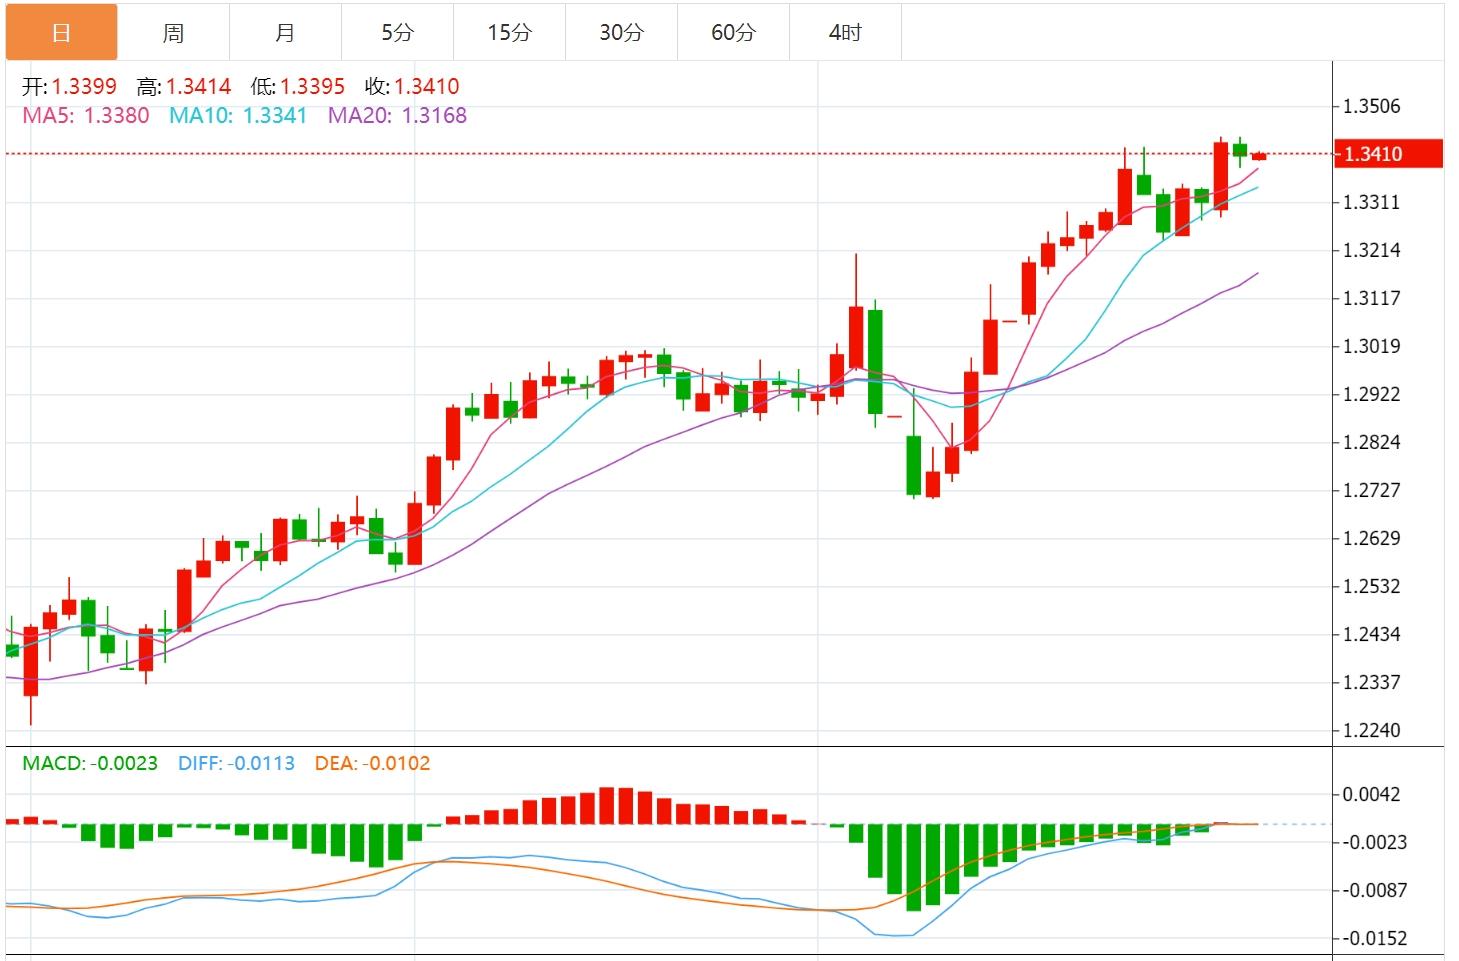The height and width of the screenshot is (961, 1459).
Task: Click the high price 高 1.3414 value
Action: tap(198, 87)
